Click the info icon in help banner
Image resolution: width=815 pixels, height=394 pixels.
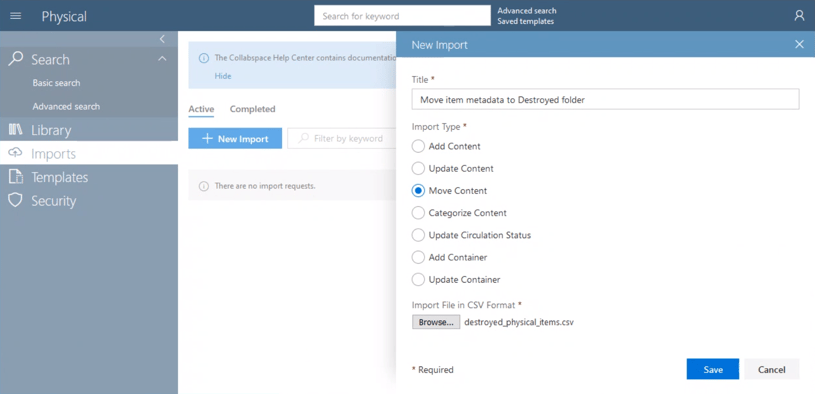(x=204, y=58)
